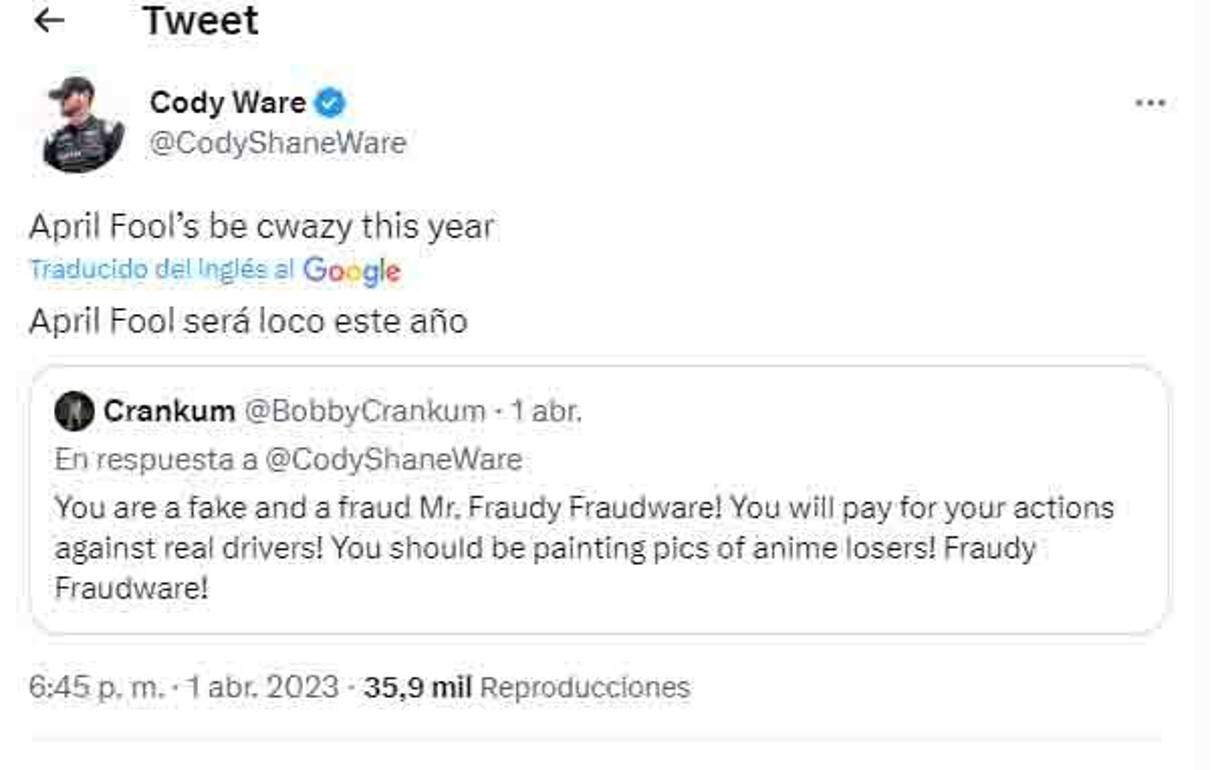Image resolution: width=1224 pixels, height=770 pixels.
Task: Click the Google logo next to the translation
Action: pyautogui.click(x=351, y=270)
